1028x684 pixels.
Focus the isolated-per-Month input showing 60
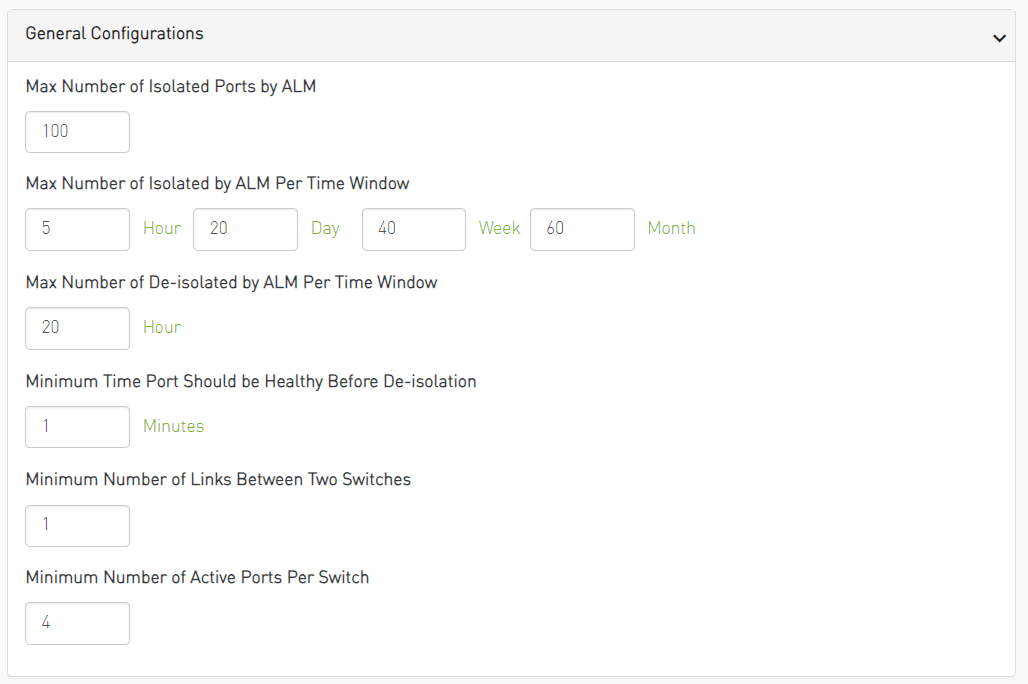582,229
